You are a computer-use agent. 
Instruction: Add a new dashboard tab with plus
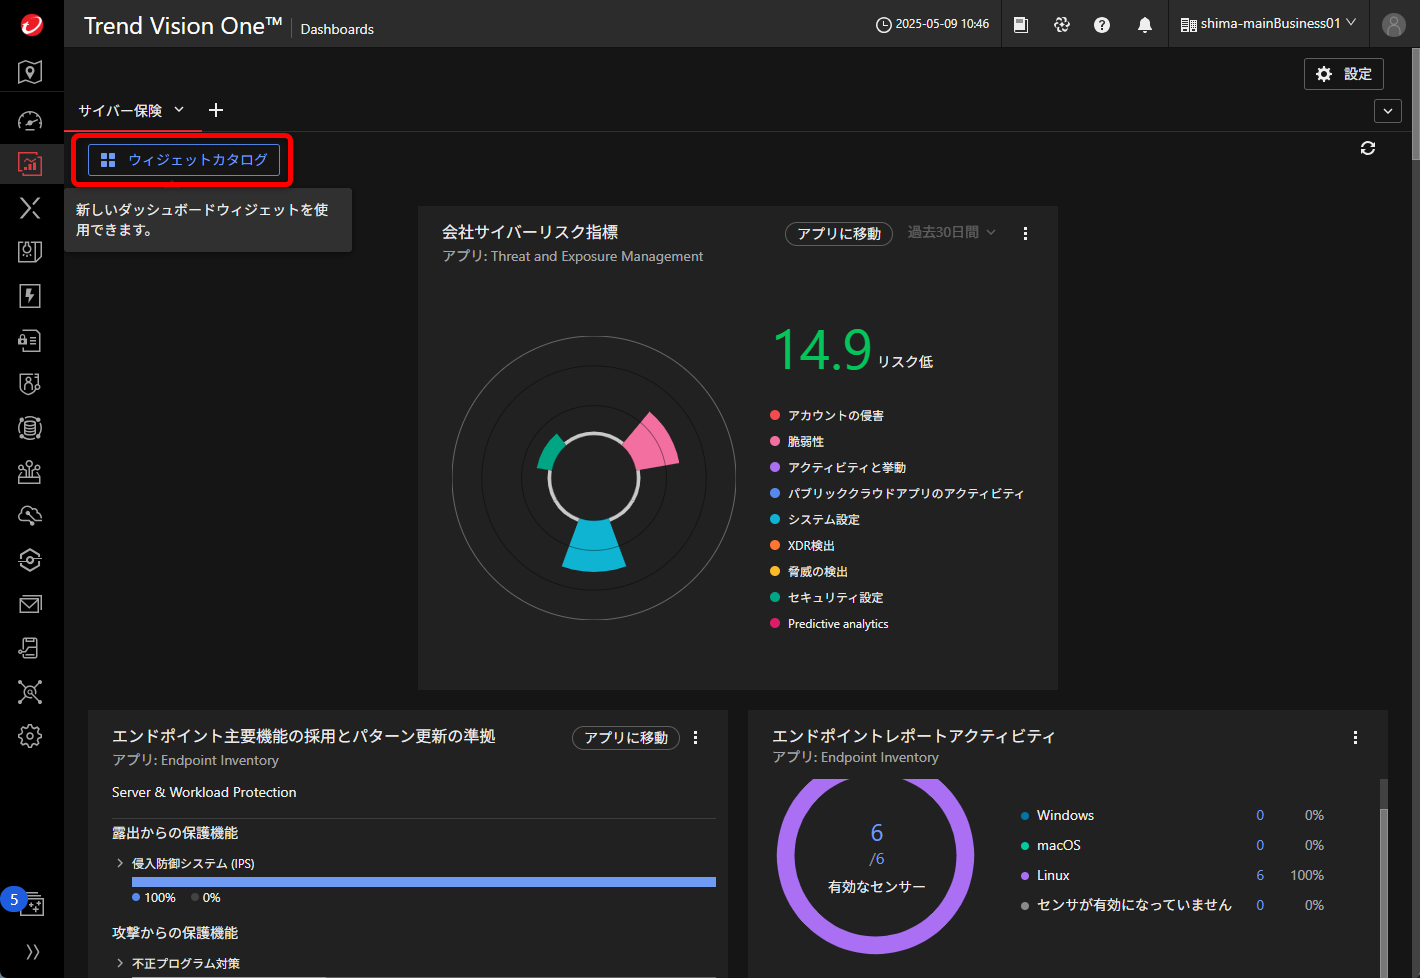point(216,110)
